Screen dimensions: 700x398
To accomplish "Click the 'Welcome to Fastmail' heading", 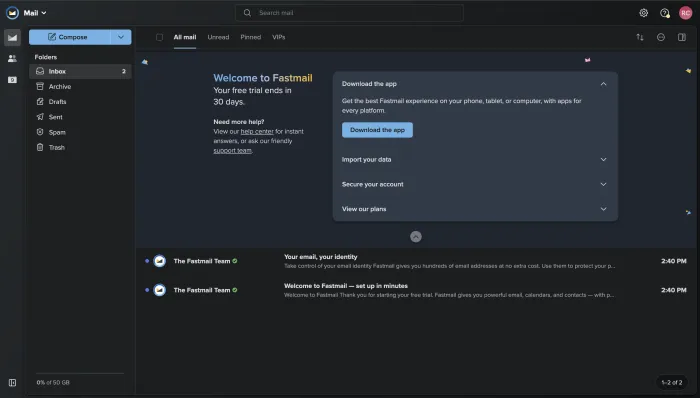I will coord(263,78).
